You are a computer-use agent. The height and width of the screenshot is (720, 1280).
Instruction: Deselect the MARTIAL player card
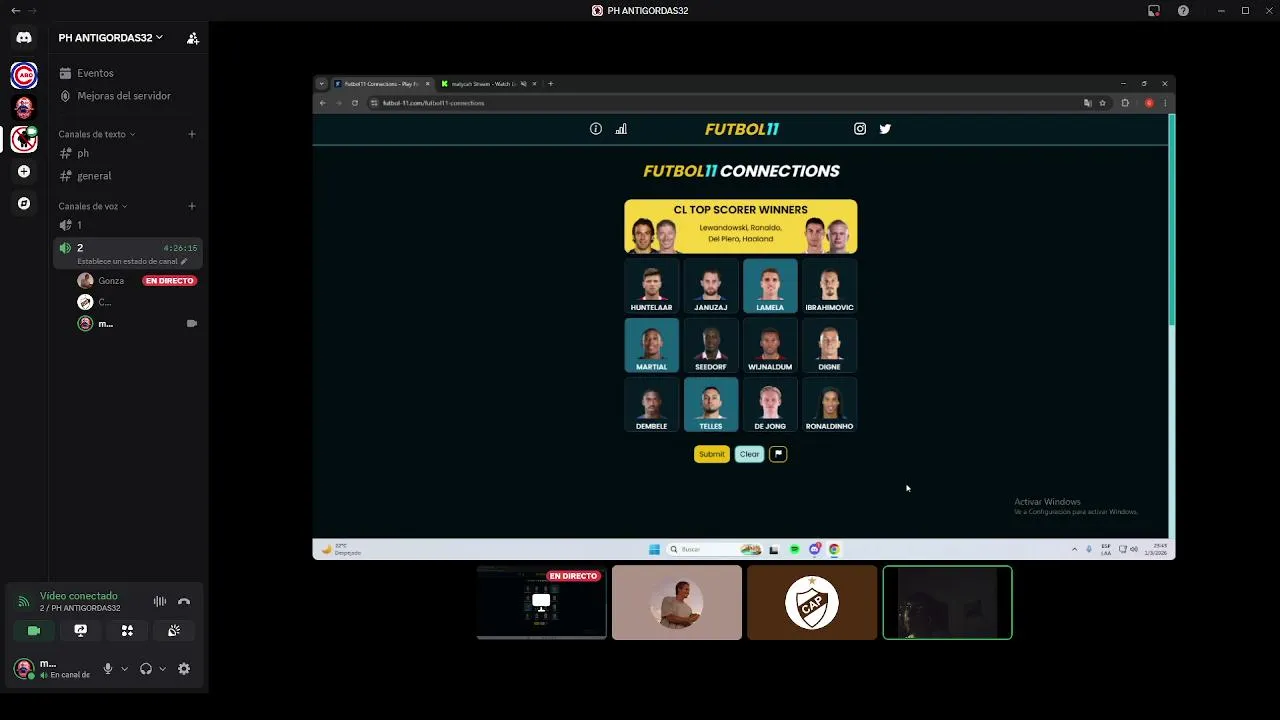pos(651,345)
